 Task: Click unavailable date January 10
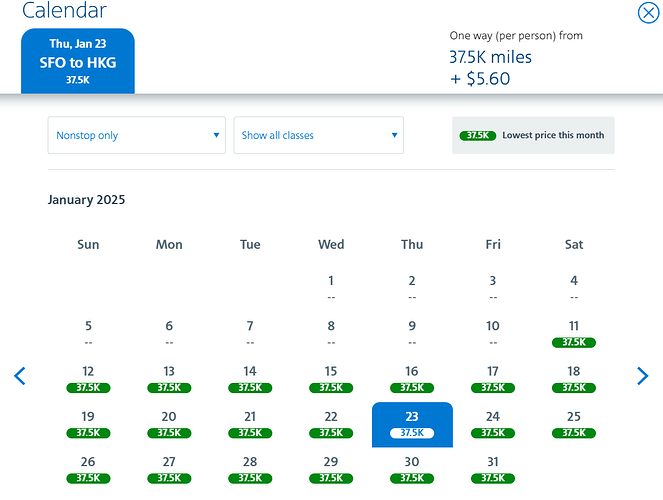[x=493, y=333]
